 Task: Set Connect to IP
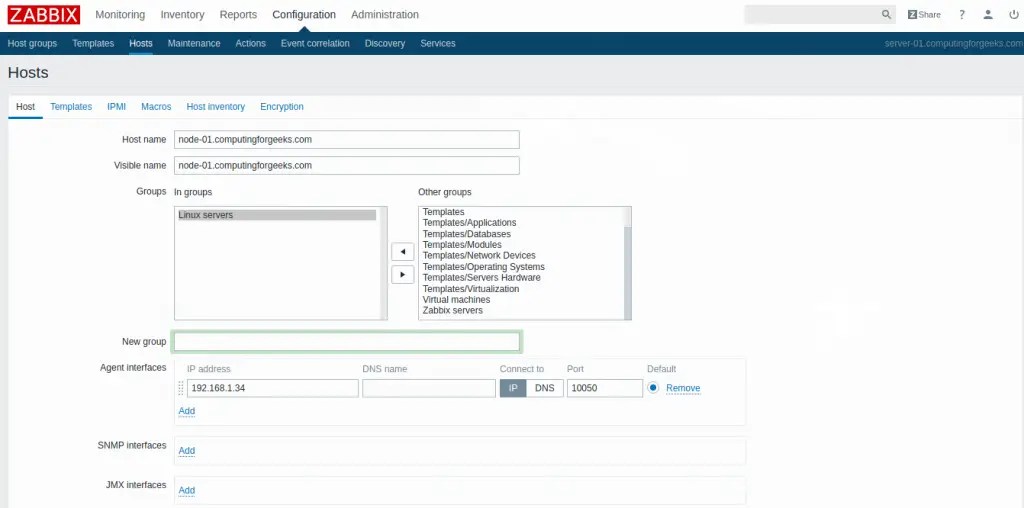[x=513, y=388]
